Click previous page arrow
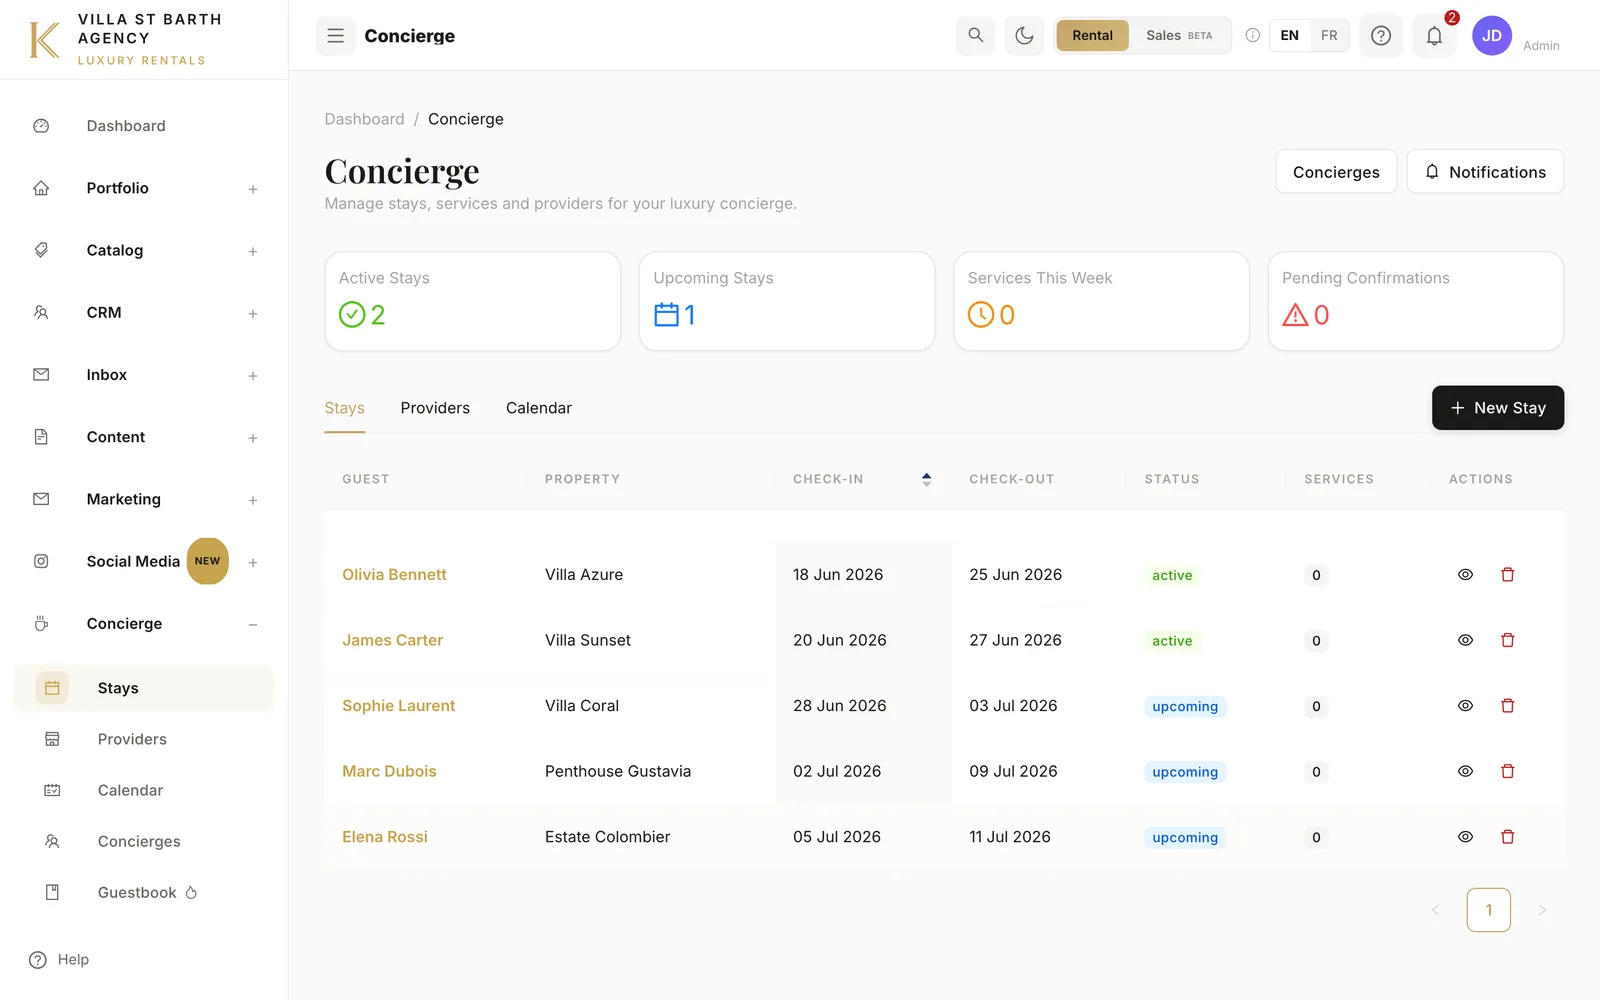 click(1435, 910)
